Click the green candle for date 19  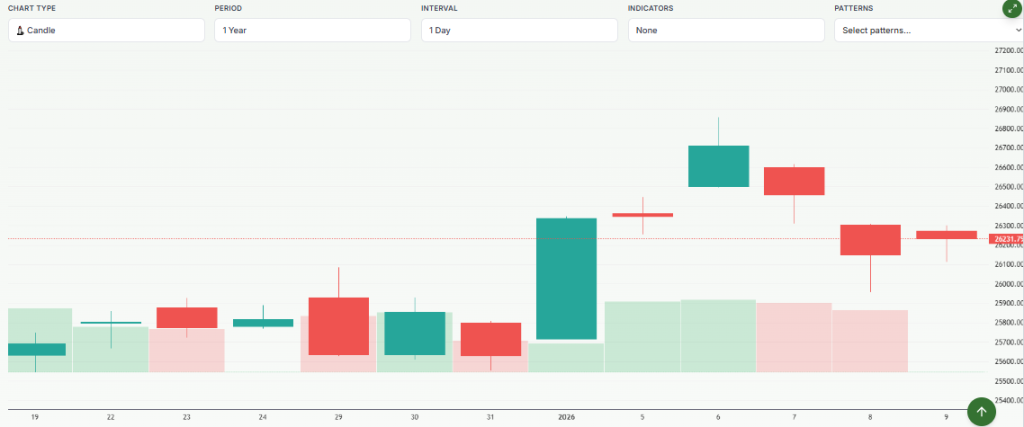pos(35,349)
